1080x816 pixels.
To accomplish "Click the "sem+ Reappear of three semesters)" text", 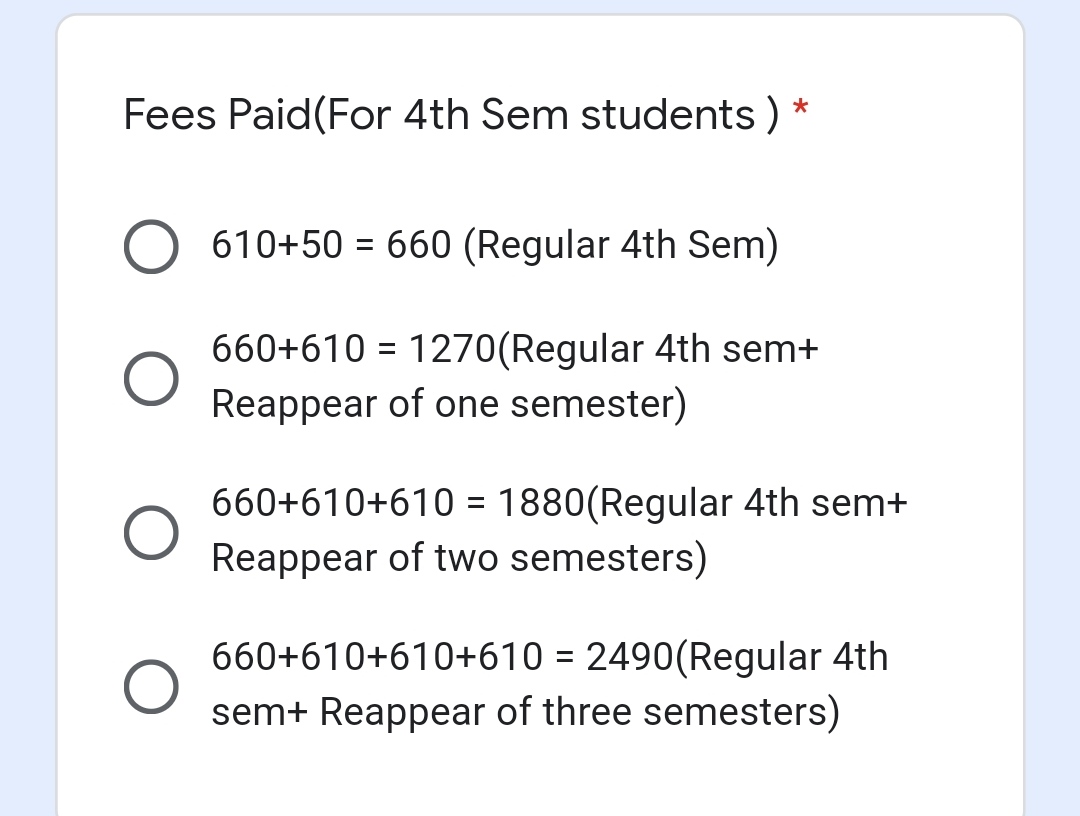I will tap(525, 712).
